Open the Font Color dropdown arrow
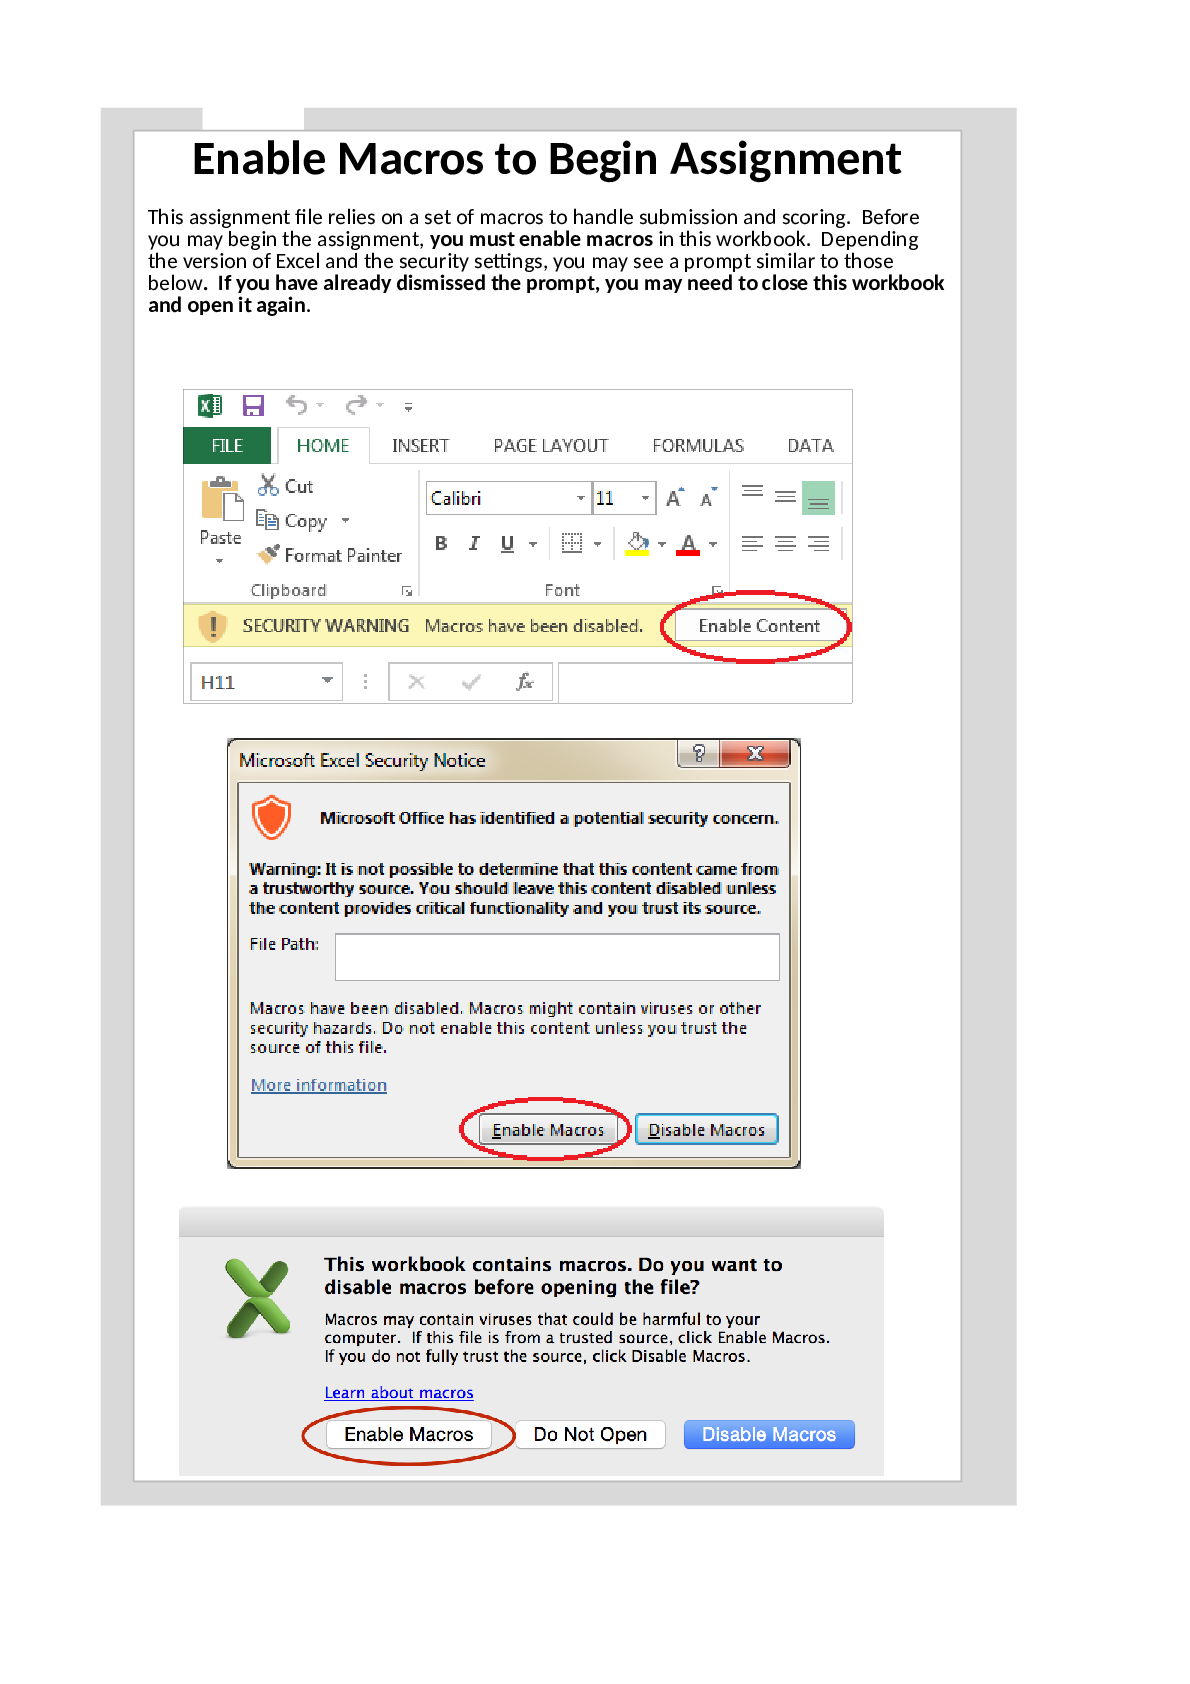The image size is (1190, 1684). tap(713, 544)
